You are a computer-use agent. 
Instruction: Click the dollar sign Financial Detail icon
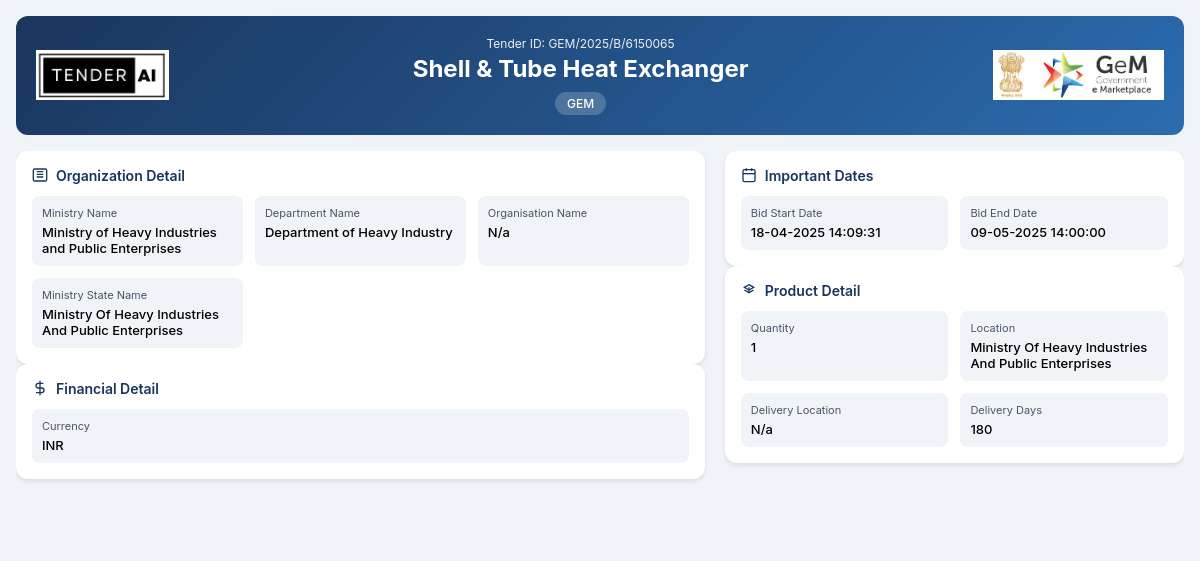(x=40, y=388)
